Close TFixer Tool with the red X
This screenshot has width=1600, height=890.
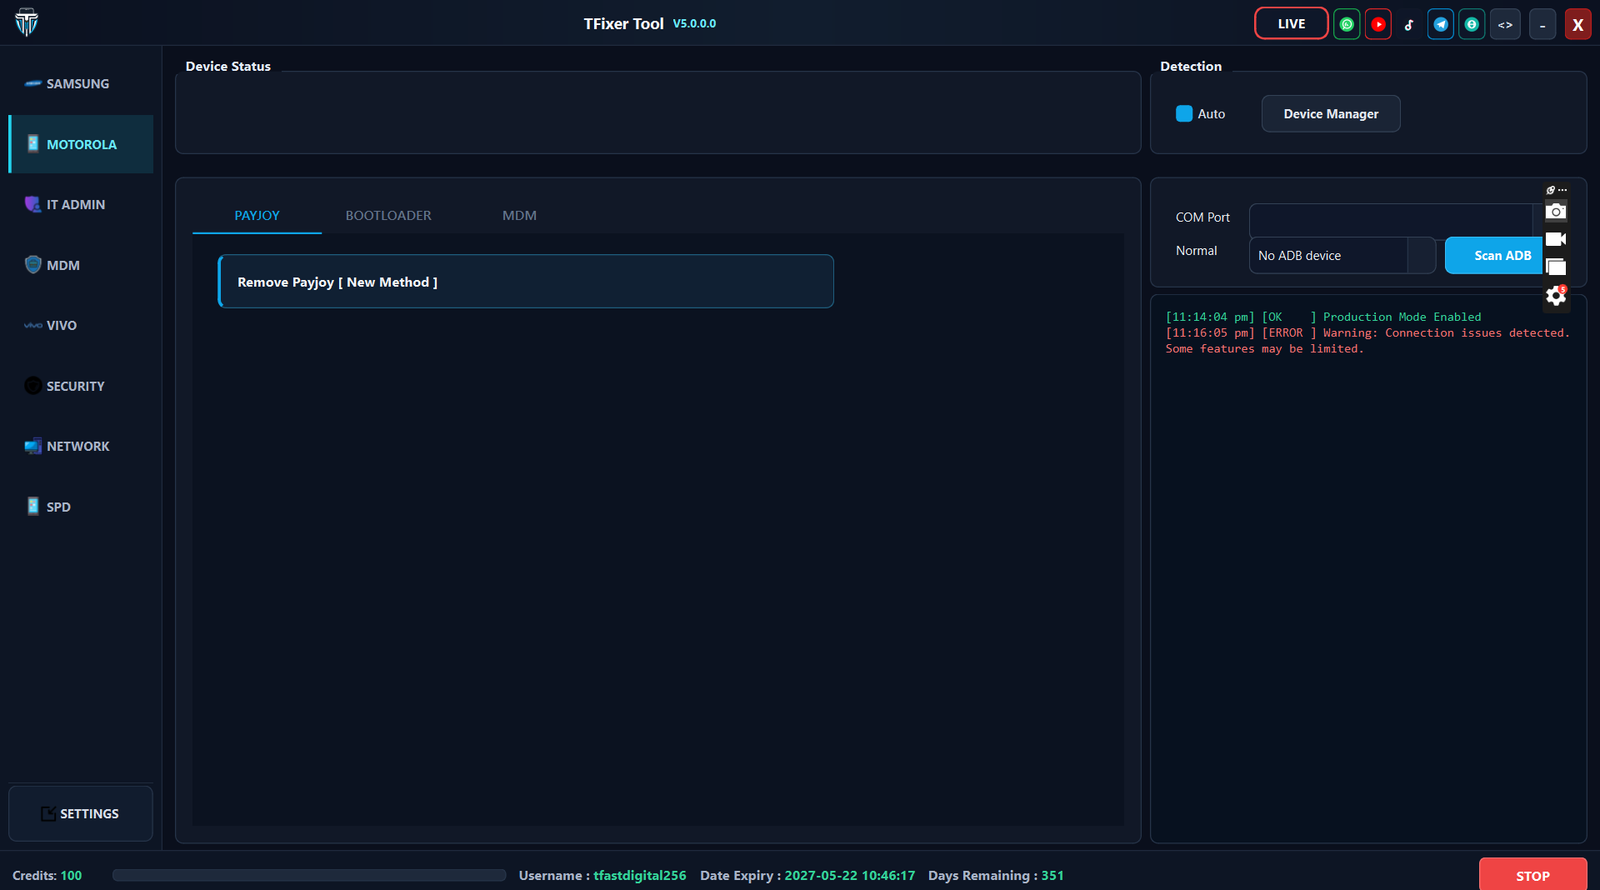pos(1578,24)
